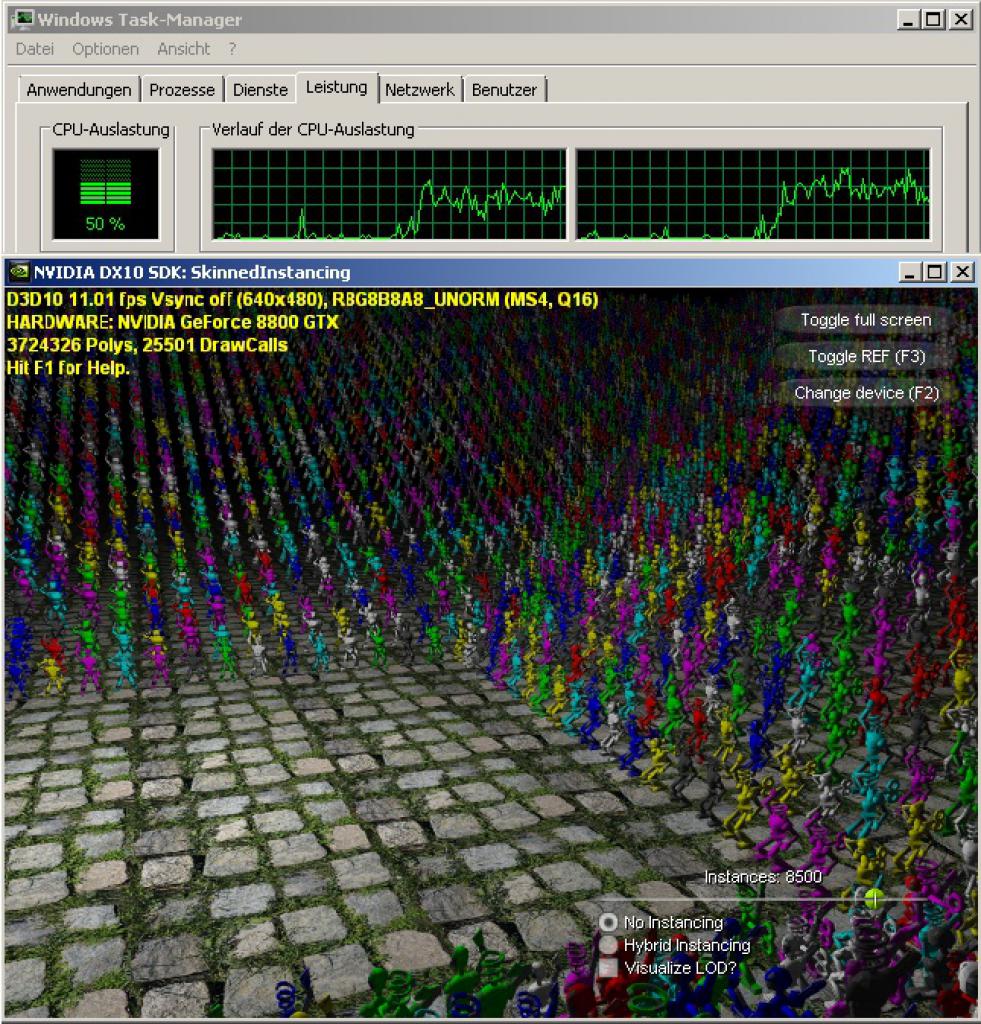This screenshot has width=981, height=1024.
Task: Click Toggle full screen button
Action: coord(865,320)
